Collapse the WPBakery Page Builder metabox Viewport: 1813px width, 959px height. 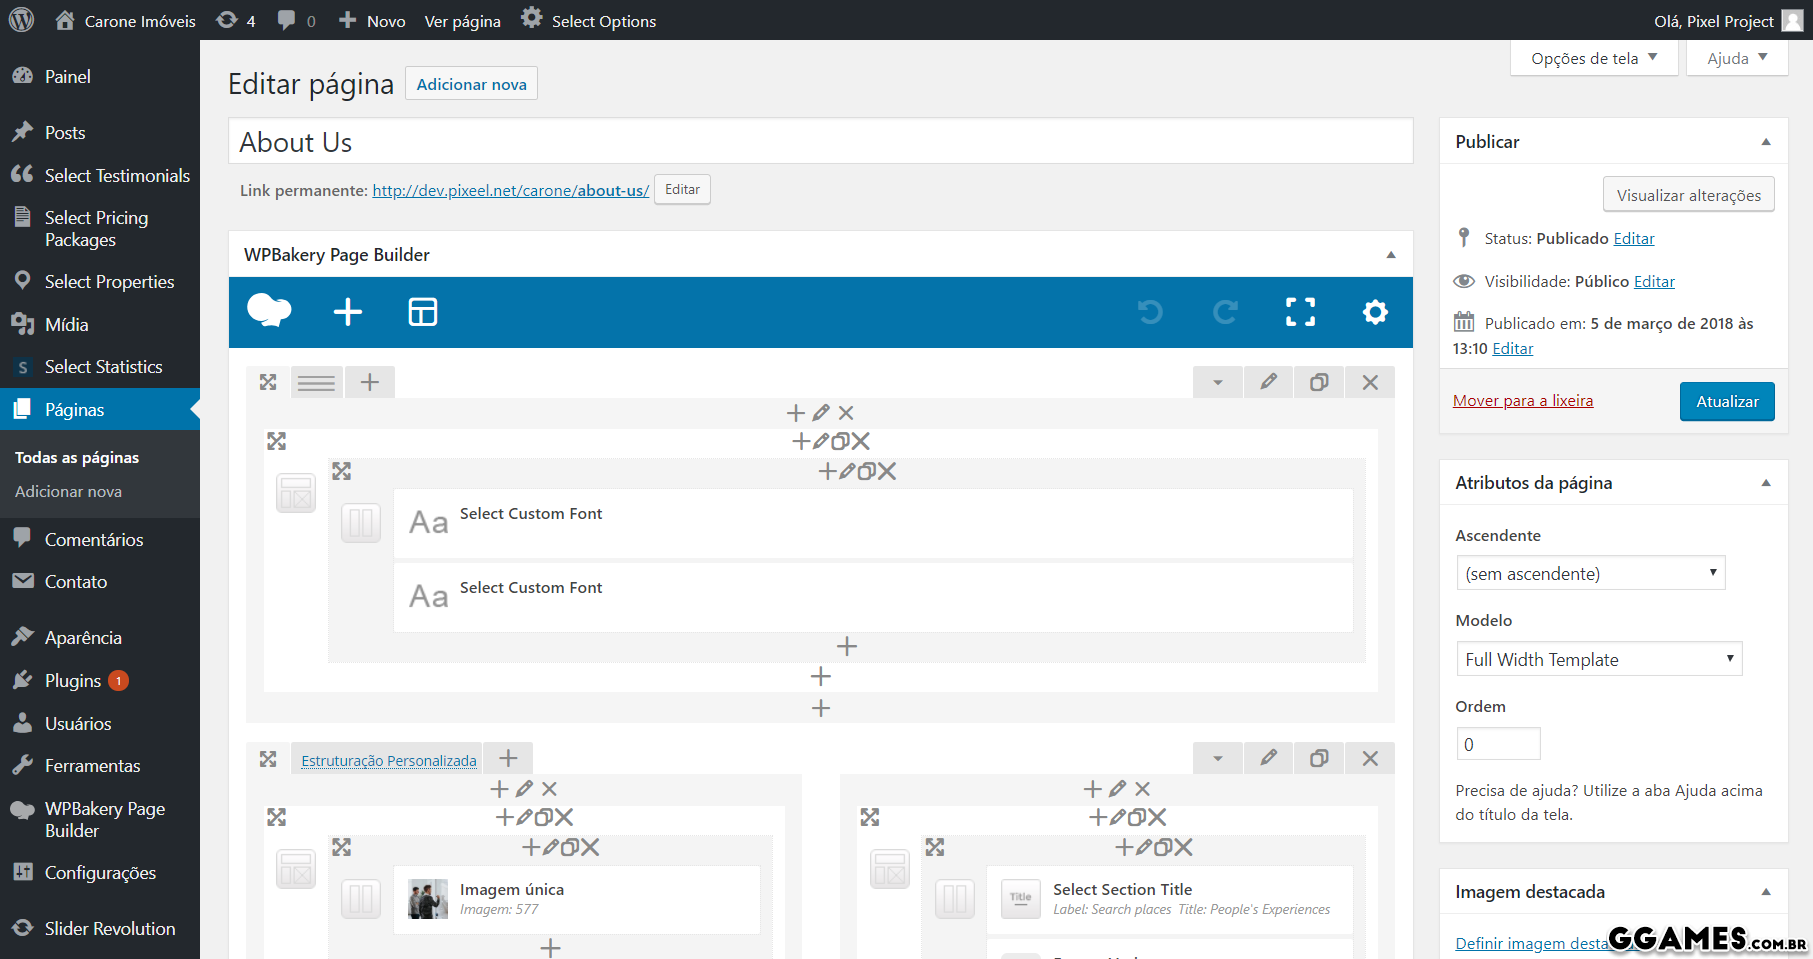pos(1390,255)
